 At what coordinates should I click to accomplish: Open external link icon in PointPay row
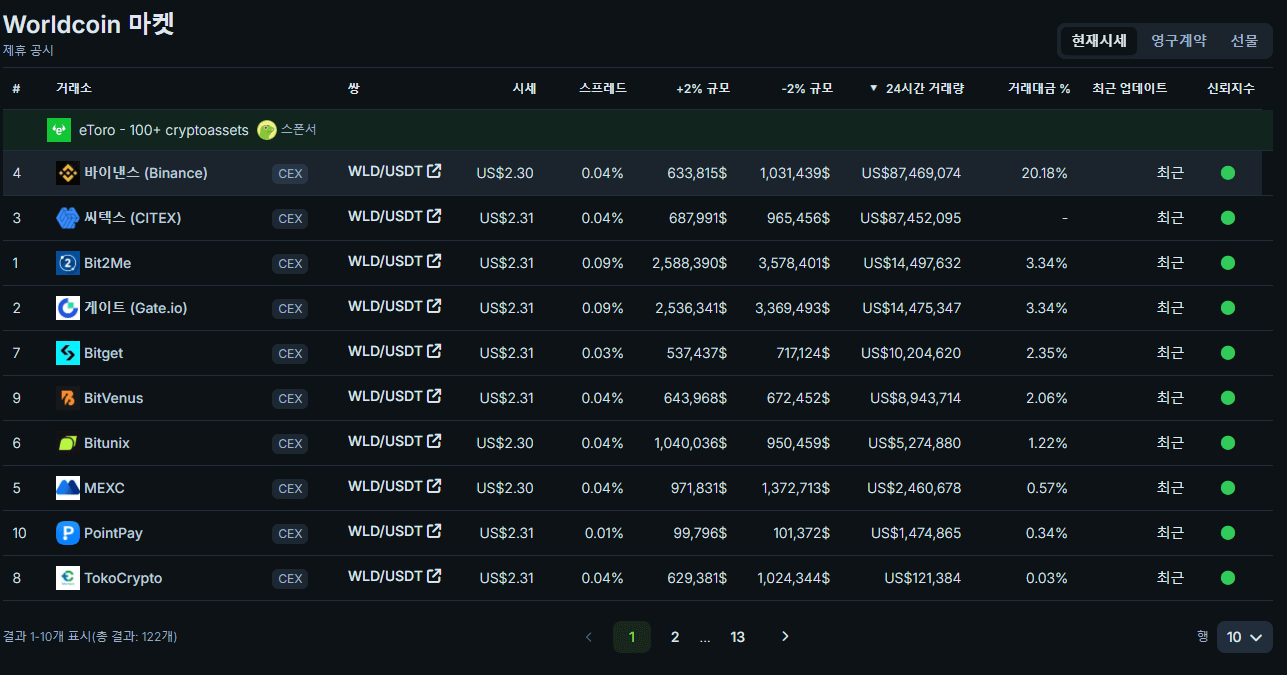coord(434,531)
